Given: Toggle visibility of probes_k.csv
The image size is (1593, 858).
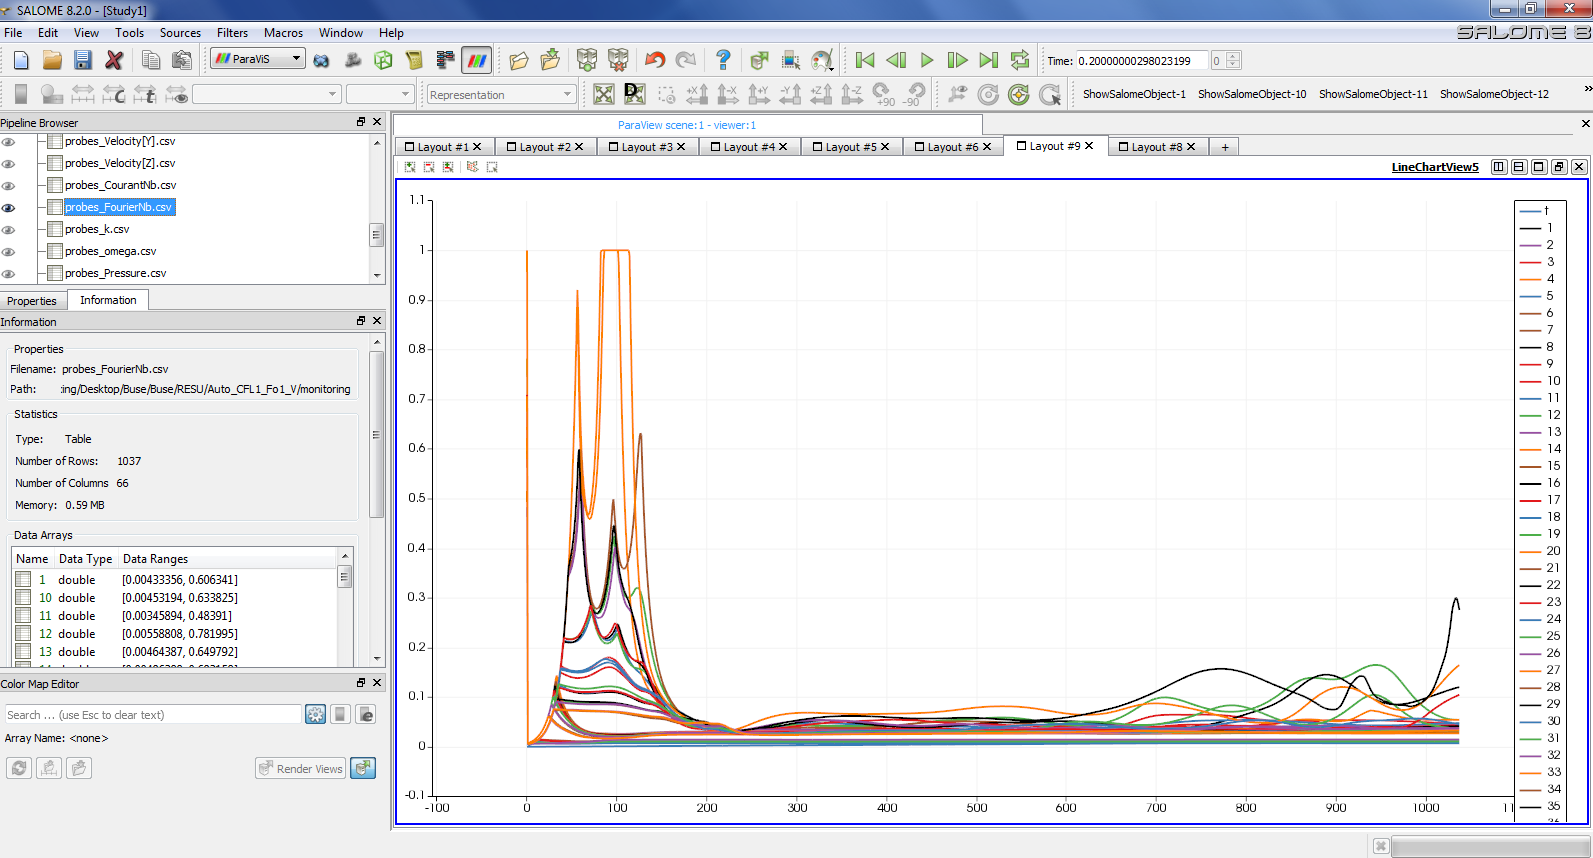Looking at the screenshot, I should pyautogui.click(x=9, y=230).
